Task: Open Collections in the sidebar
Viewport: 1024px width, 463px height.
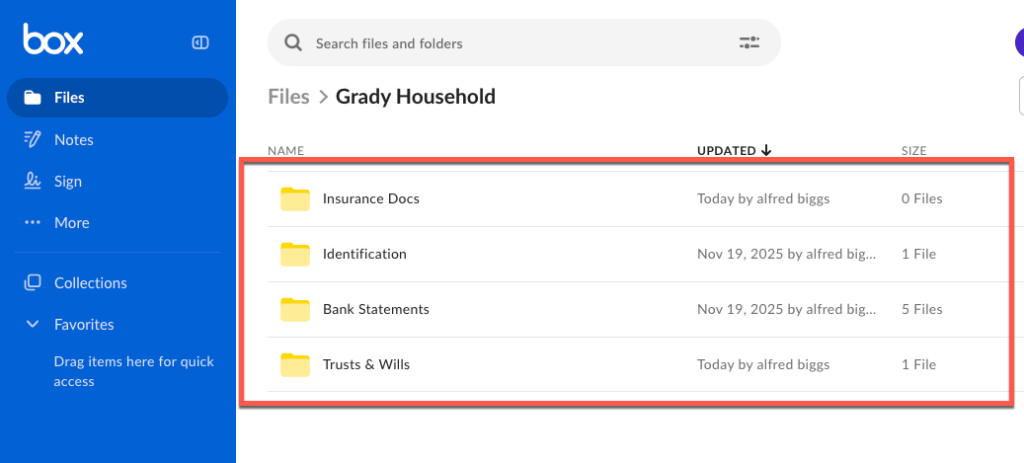Action: click(x=90, y=283)
